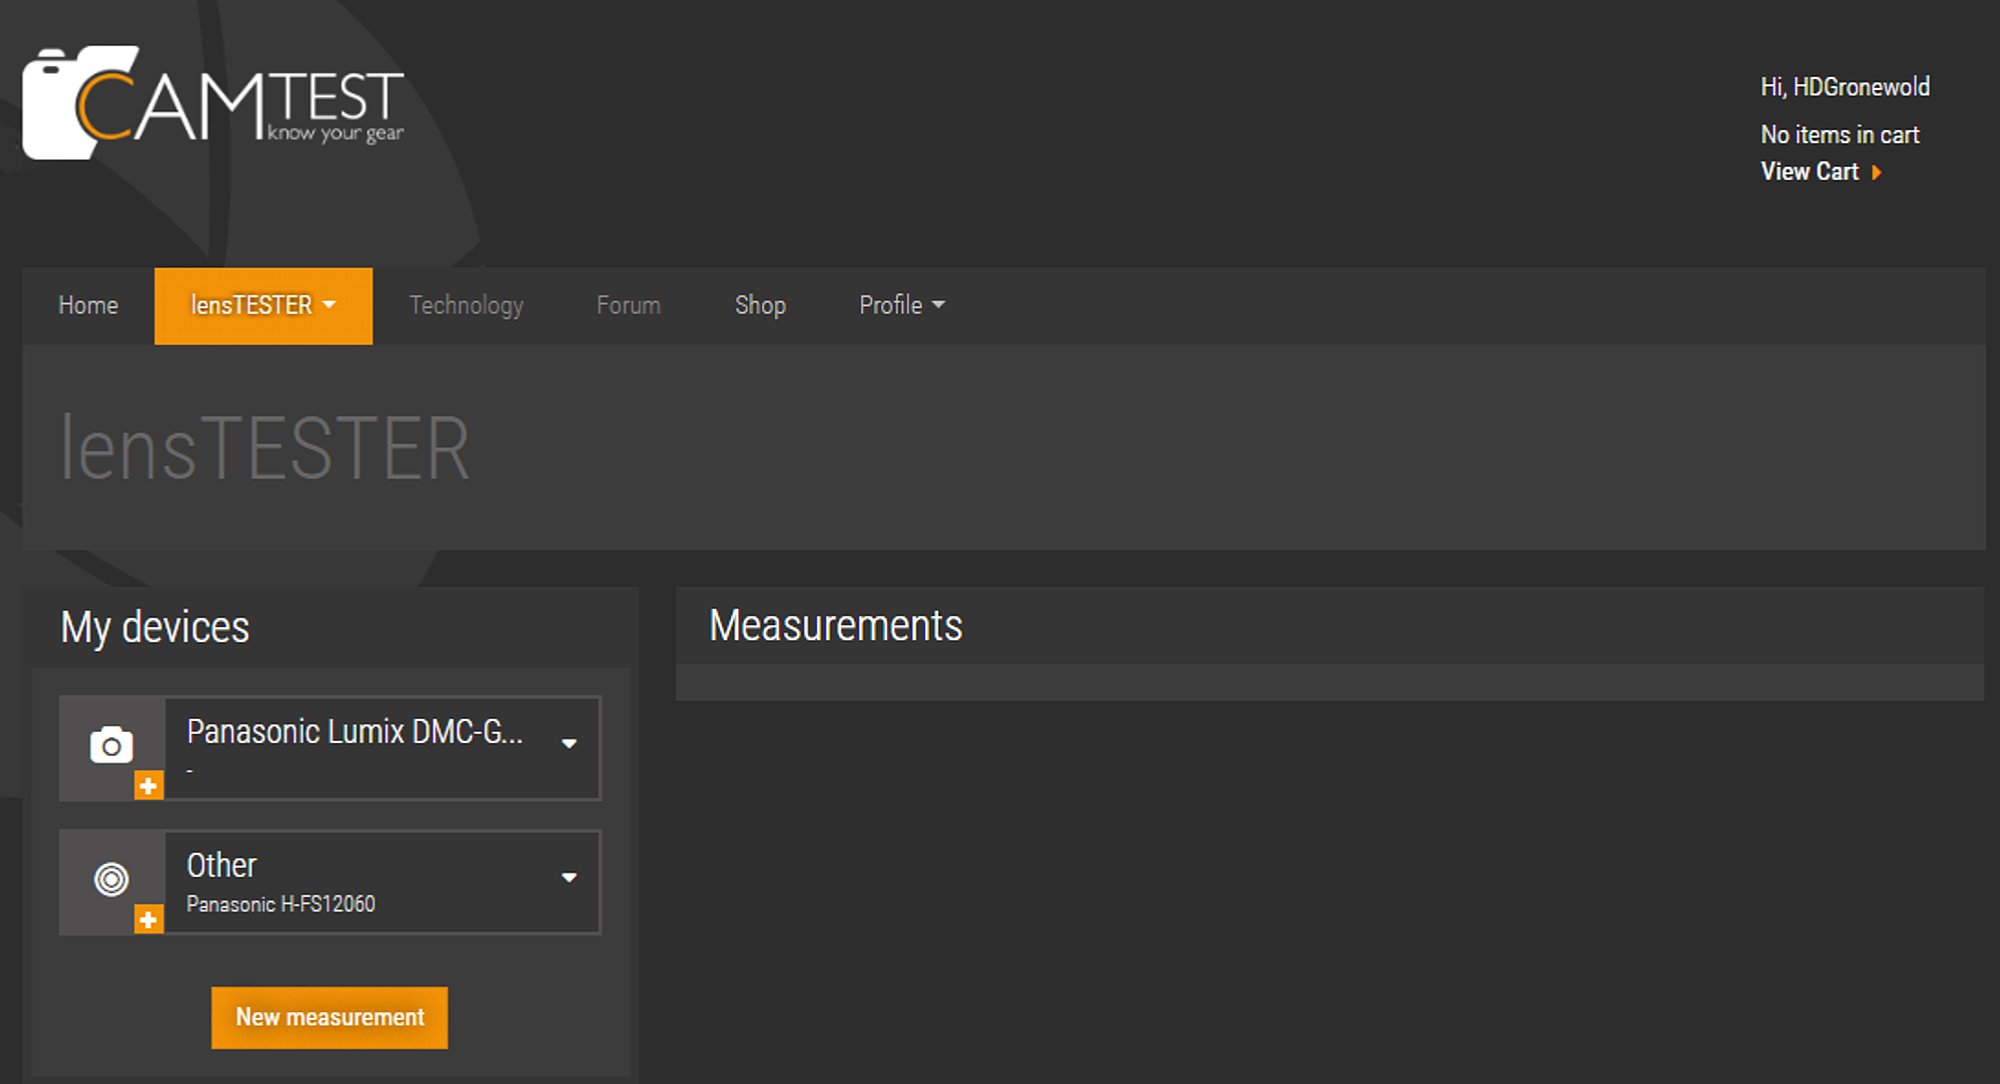Start a New measurement
The image size is (2000, 1084).
pos(330,1018)
